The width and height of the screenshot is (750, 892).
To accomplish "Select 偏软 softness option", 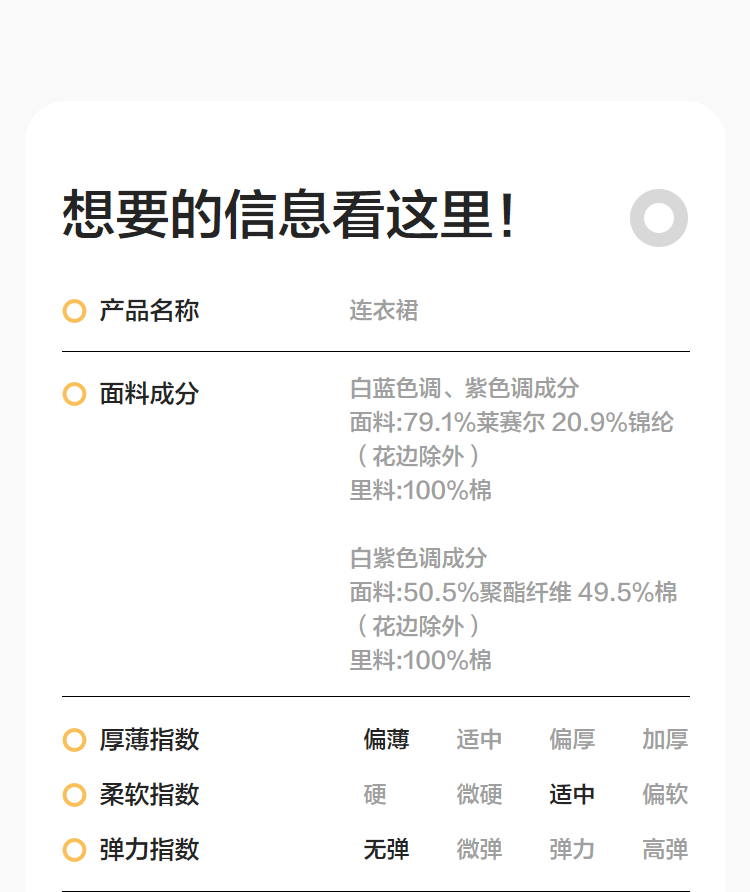I will [x=665, y=795].
